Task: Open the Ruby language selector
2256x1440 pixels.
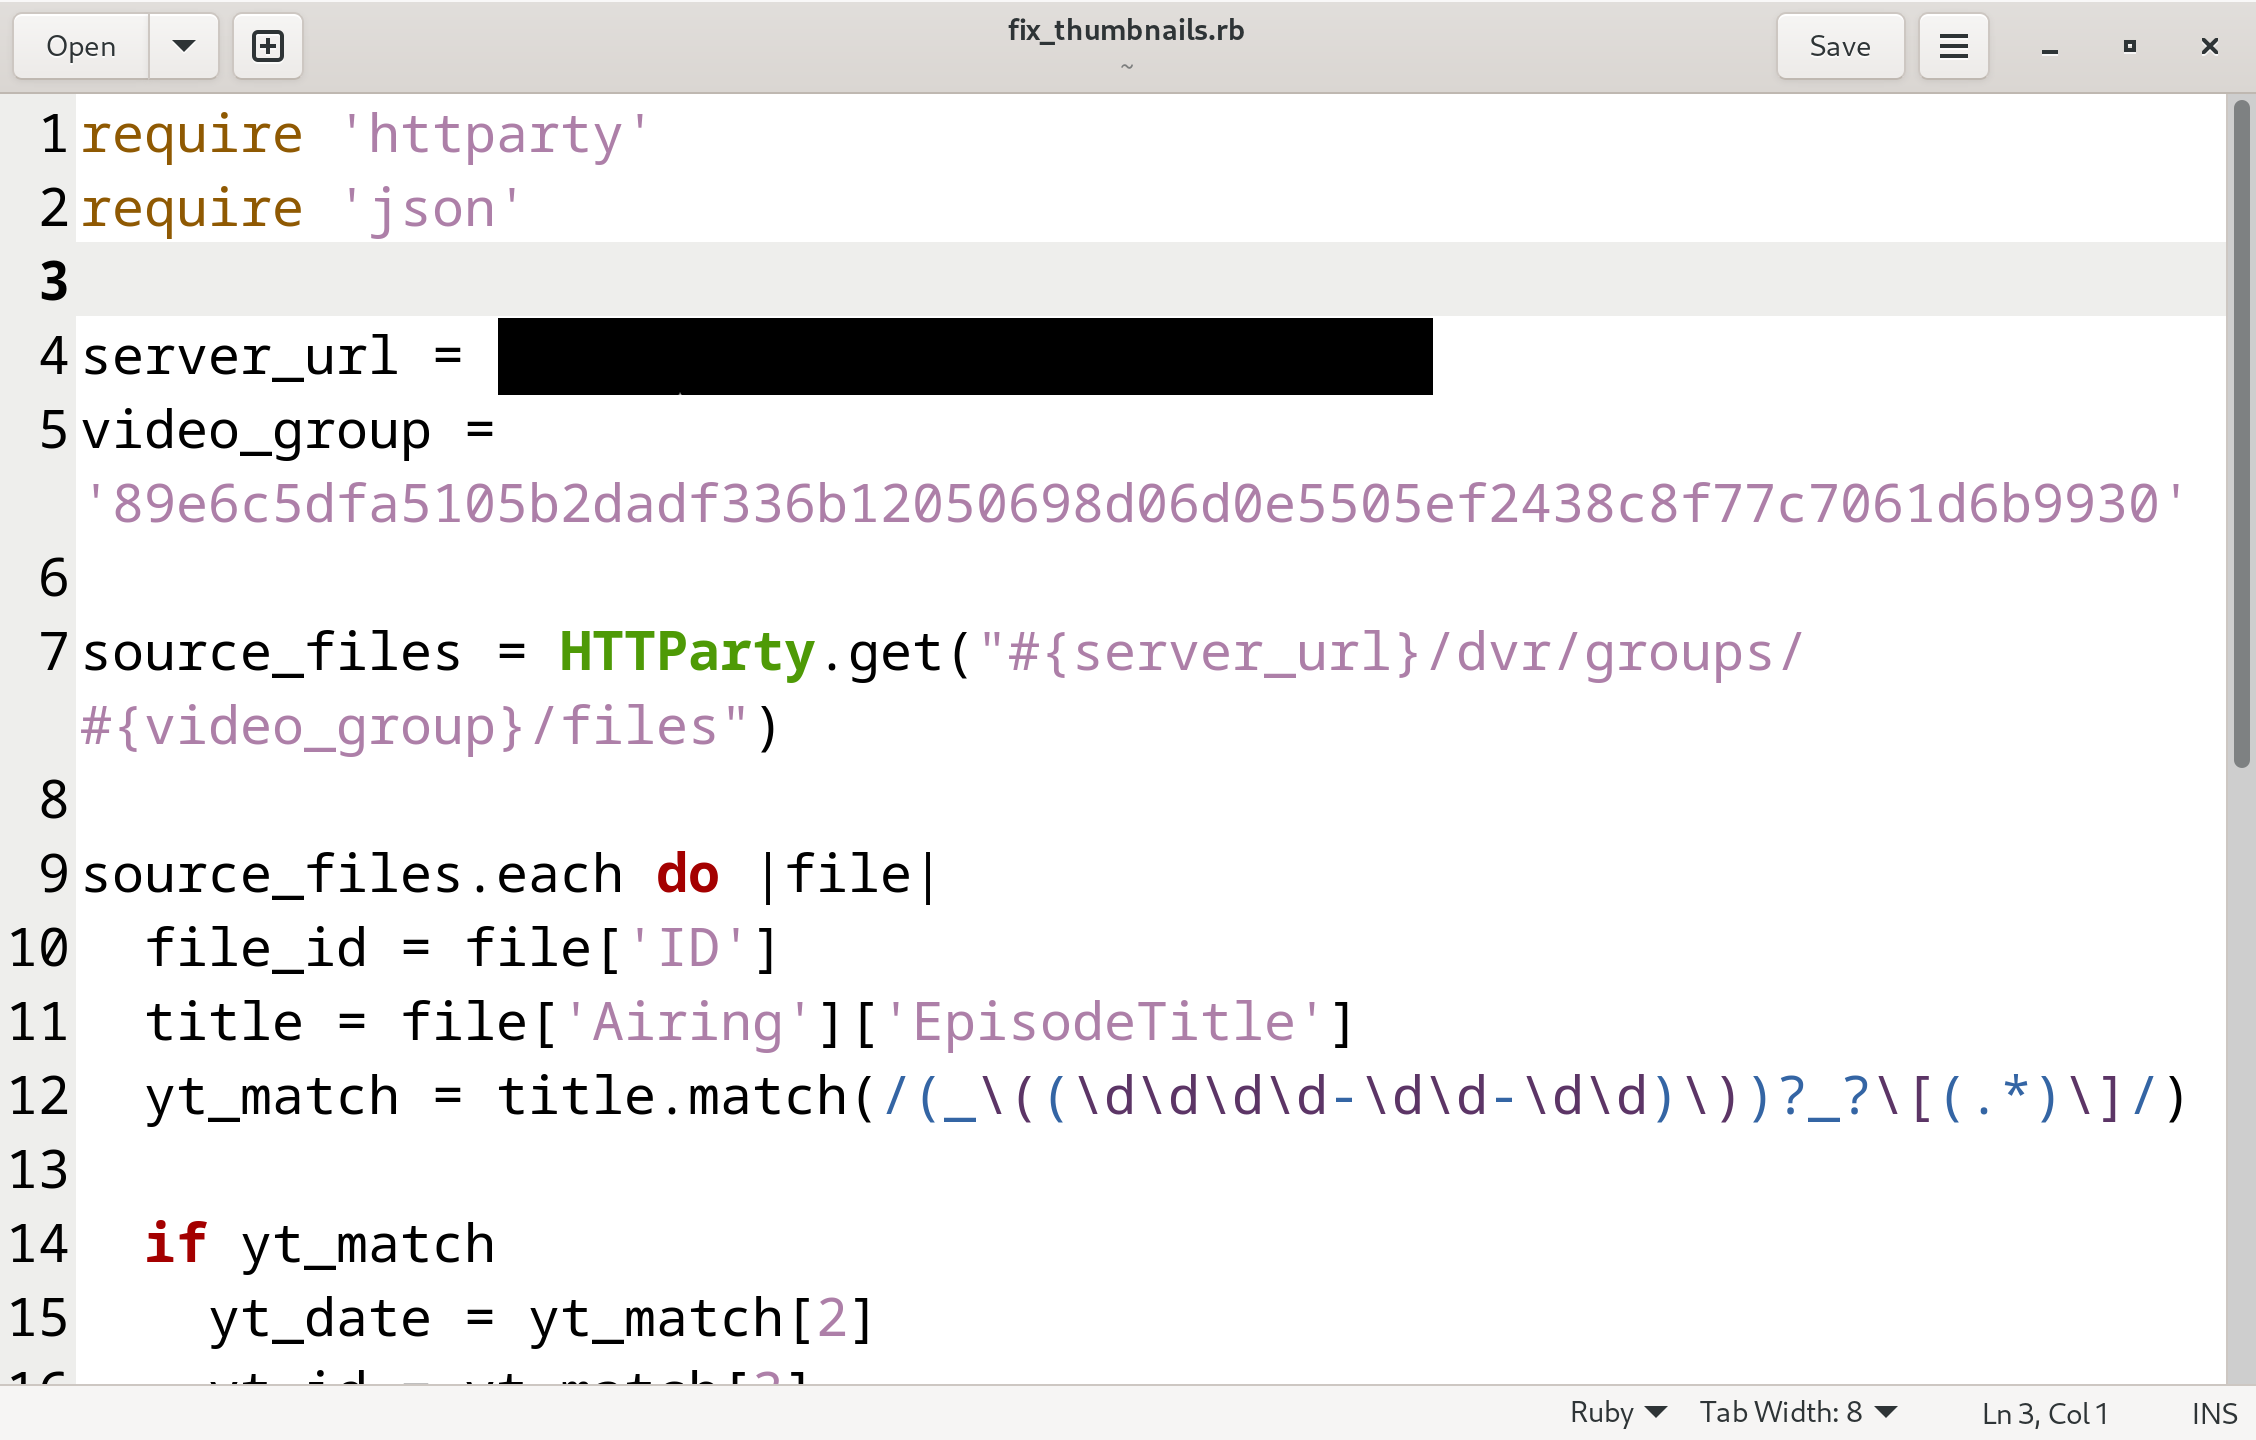Action: 1617,1412
